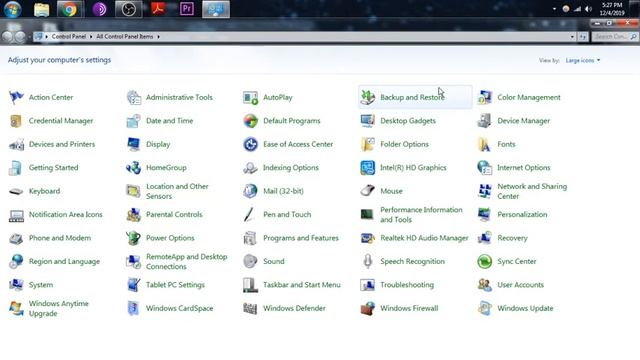Open Windows Anytime Upgrade link
The height and width of the screenshot is (360, 640).
pos(59,309)
